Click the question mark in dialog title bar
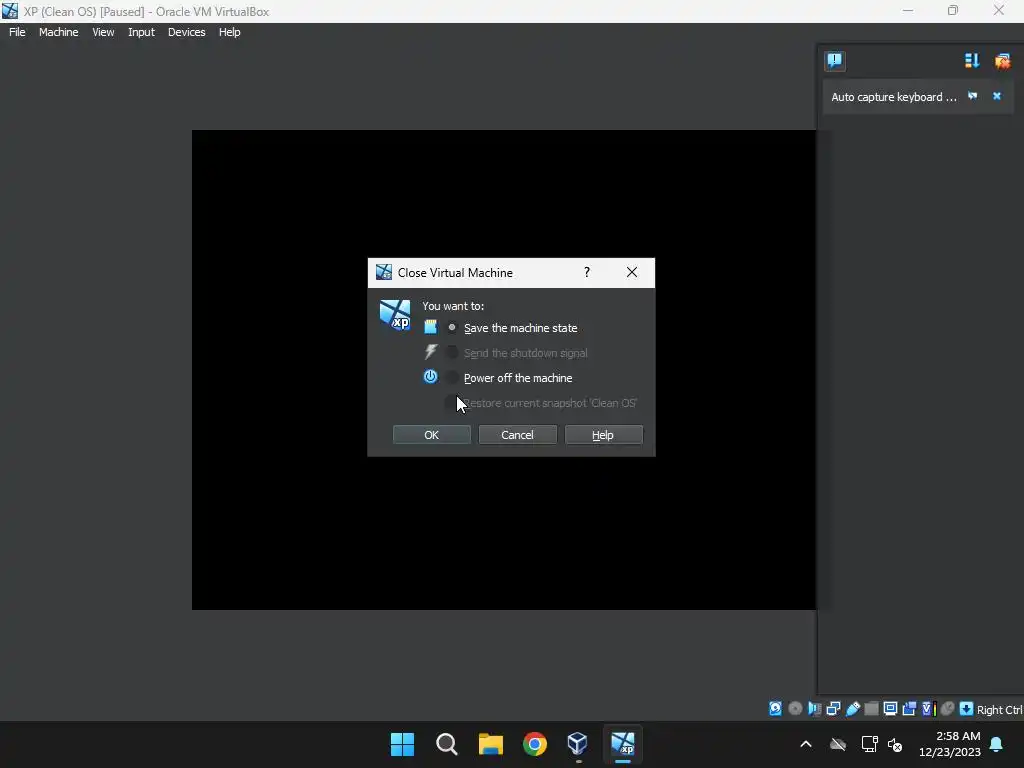Screen dimensions: 1024x768 [x=586, y=272]
